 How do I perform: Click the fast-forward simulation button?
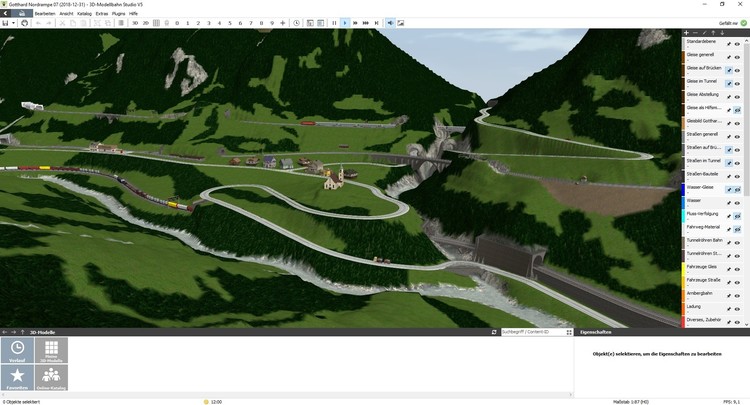pos(355,23)
